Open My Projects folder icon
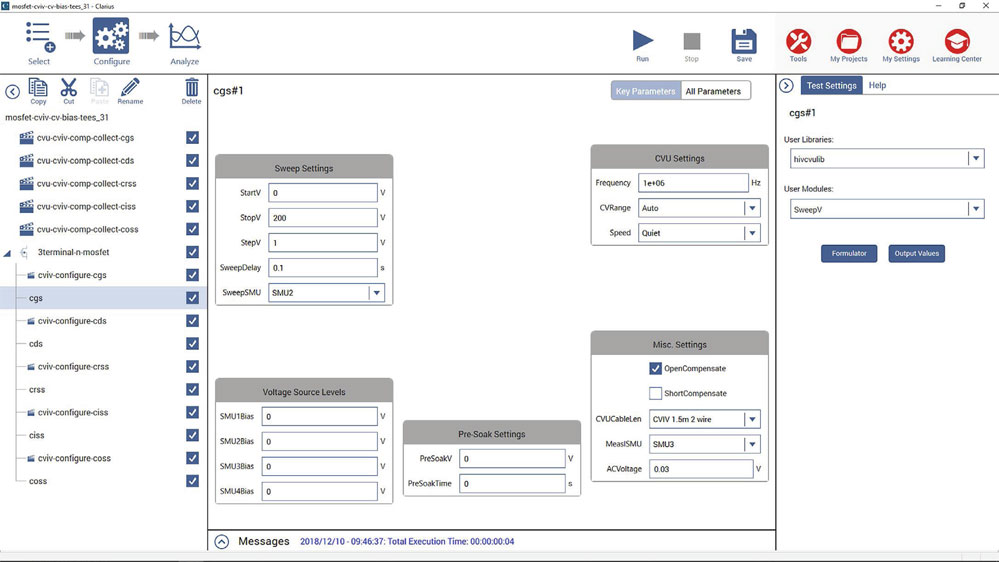 (848, 41)
